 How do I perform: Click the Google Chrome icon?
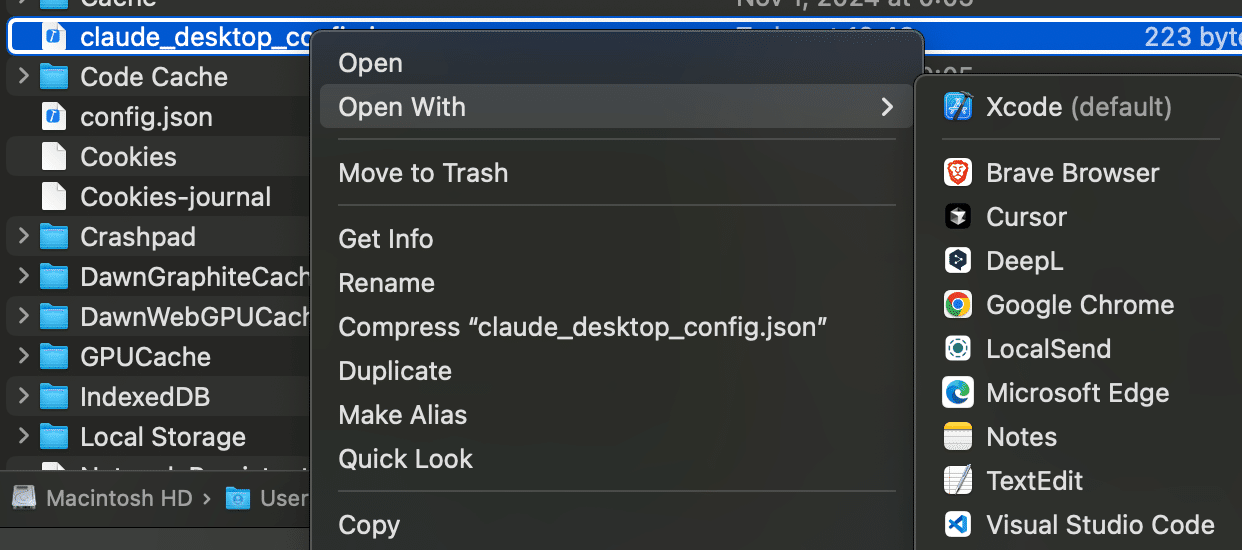point(958,305)
